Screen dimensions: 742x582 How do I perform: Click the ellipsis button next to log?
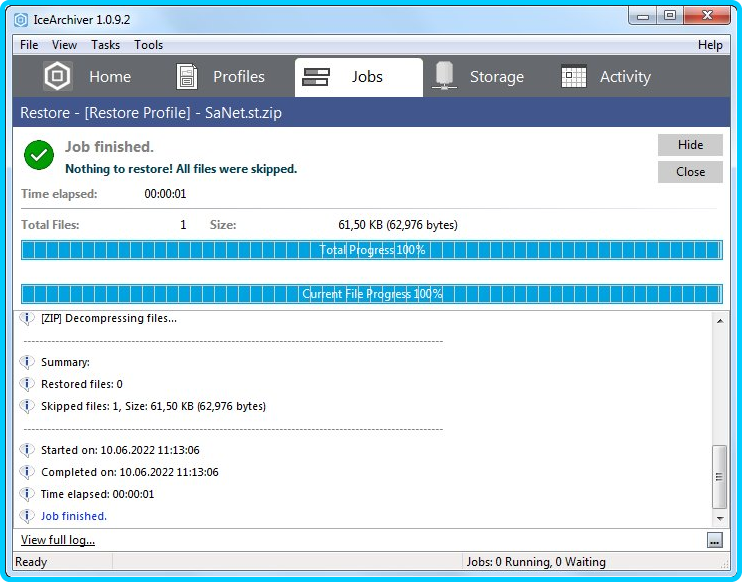tap(715, 540)
